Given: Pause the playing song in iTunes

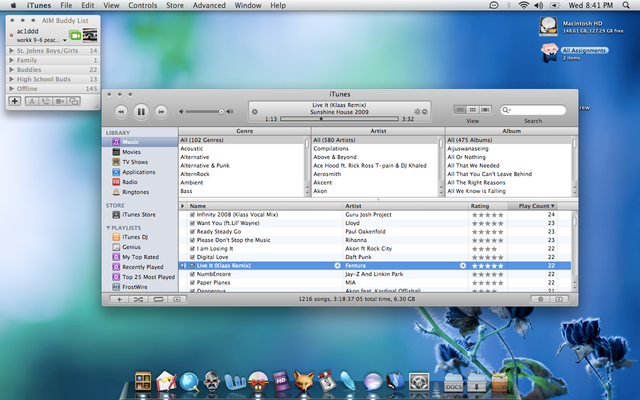Looking at the screenshot, I should click(142, 110).
